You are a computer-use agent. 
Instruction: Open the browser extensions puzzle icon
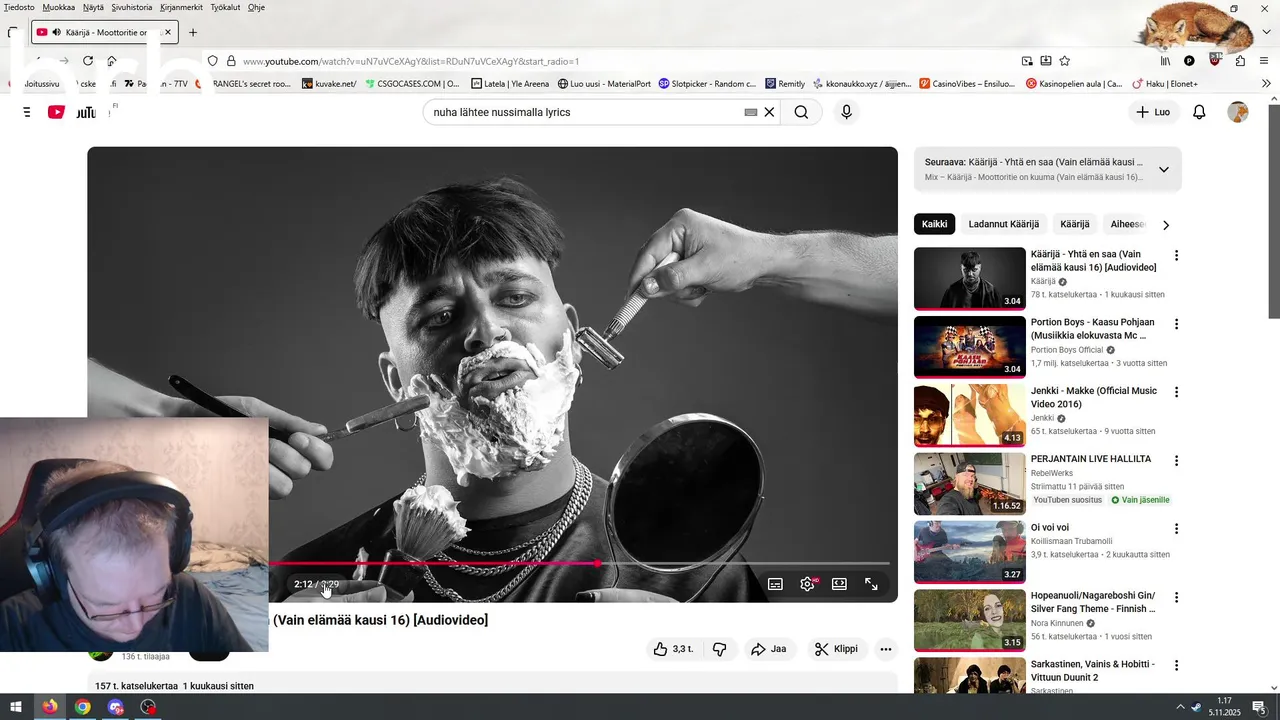[x=1240, y=61]
